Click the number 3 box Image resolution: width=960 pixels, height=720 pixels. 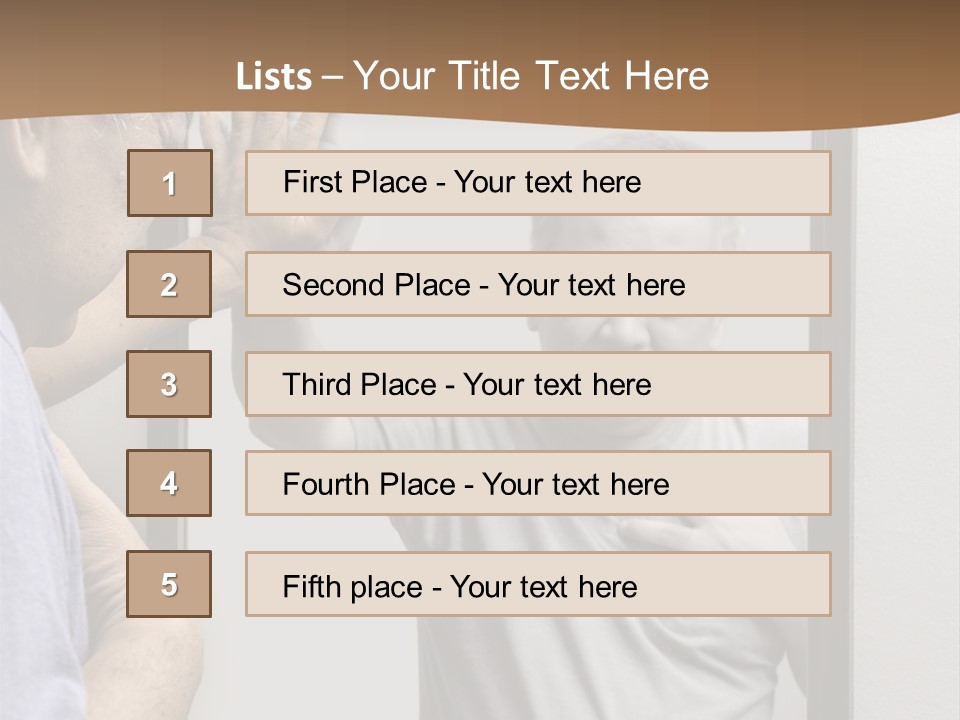click(x=169, y=384)
